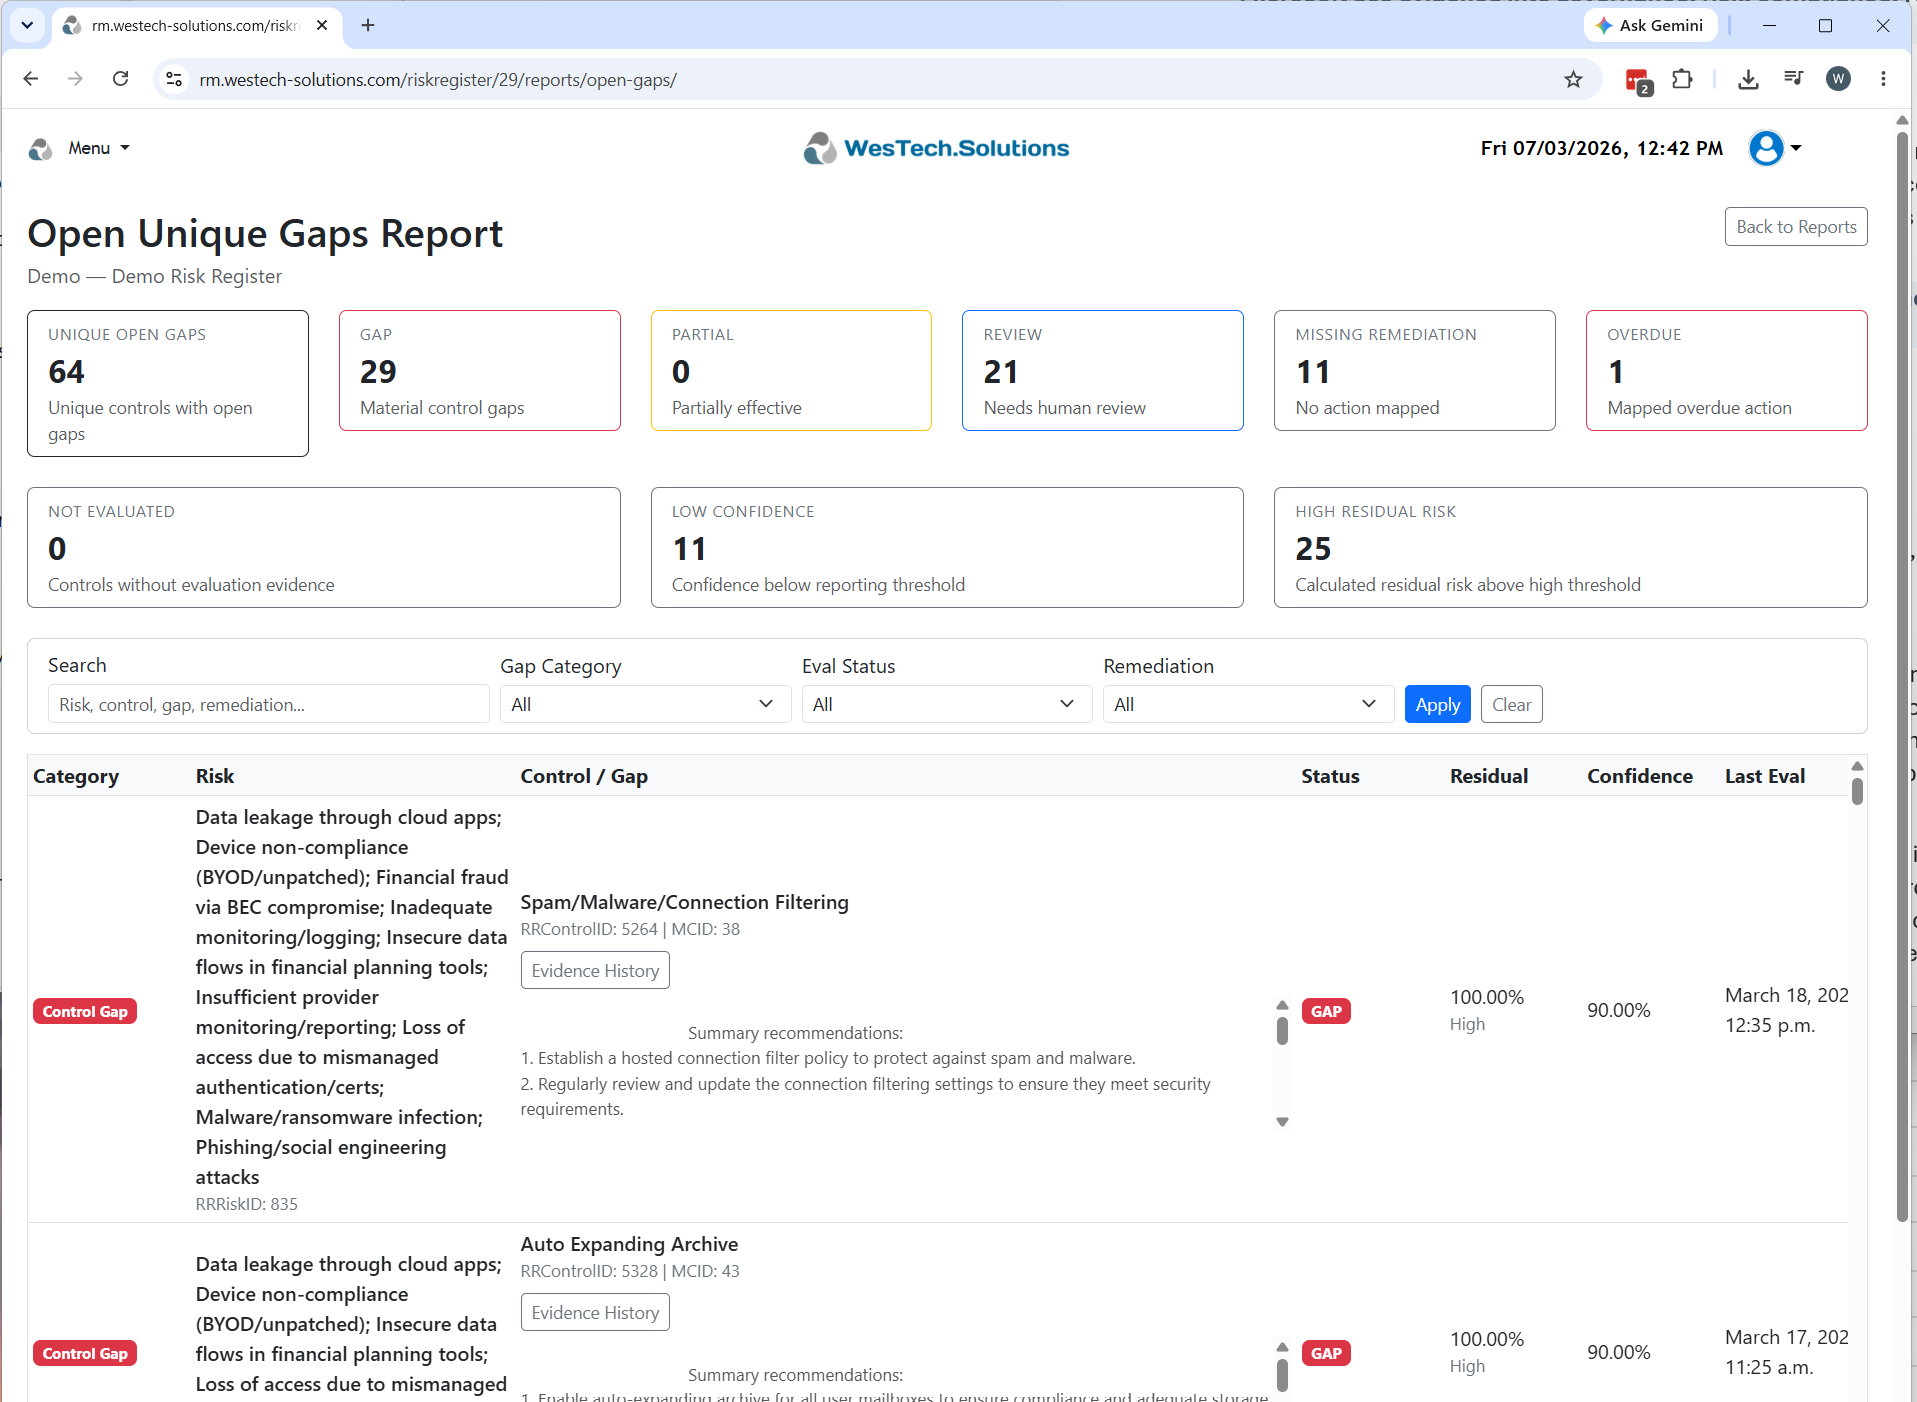Apply the selected filters
Image resolution: width=1917 pixels, height=1402 pixels.
coord(1437,704)
